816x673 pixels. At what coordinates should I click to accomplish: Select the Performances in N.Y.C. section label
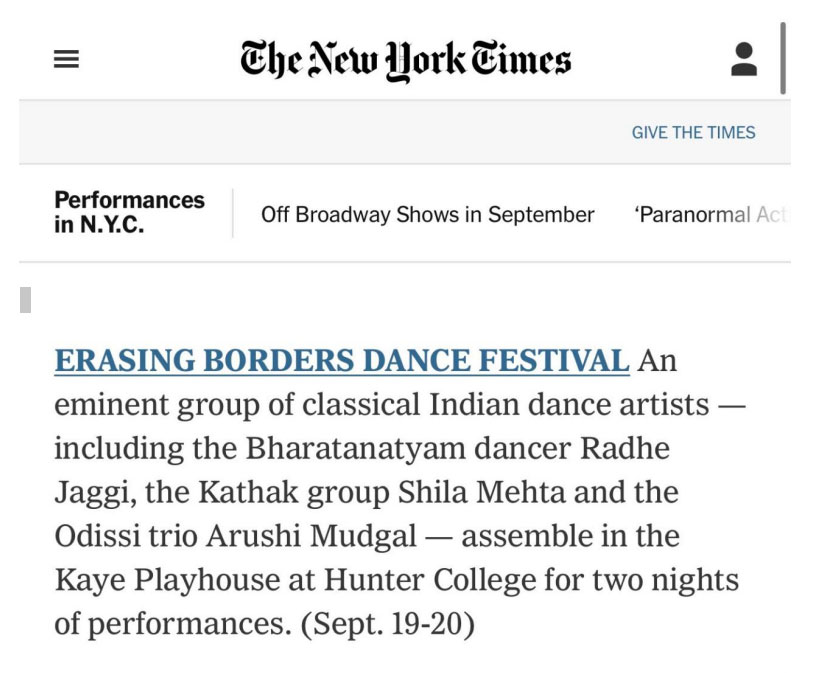(129, 212)
